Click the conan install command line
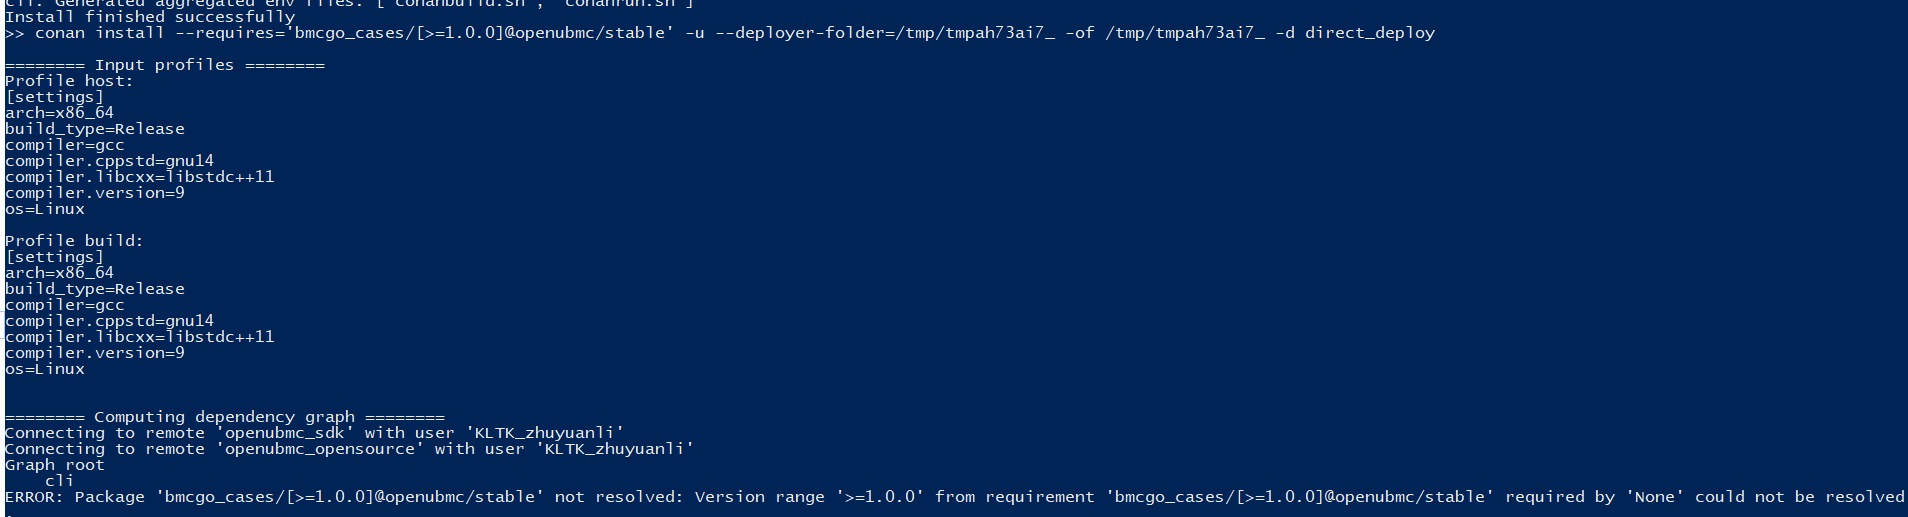 coord(720,33)
